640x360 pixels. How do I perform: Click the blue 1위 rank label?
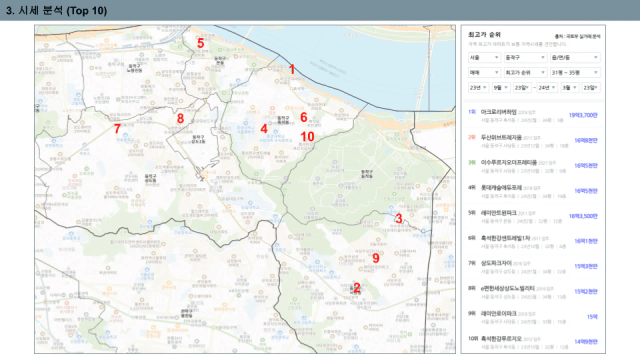pos(472,112)
